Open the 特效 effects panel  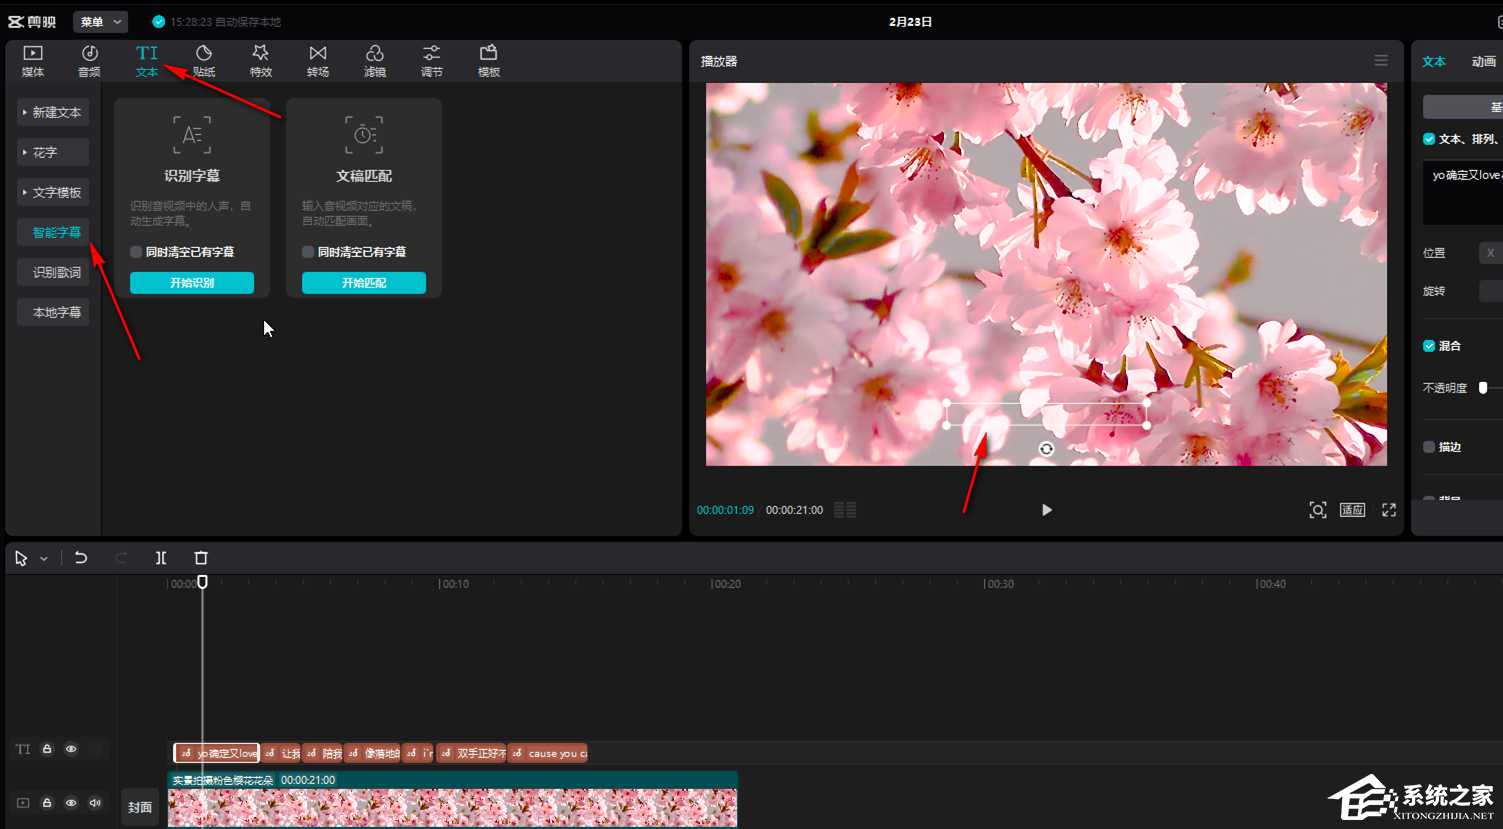click(261, 60)
